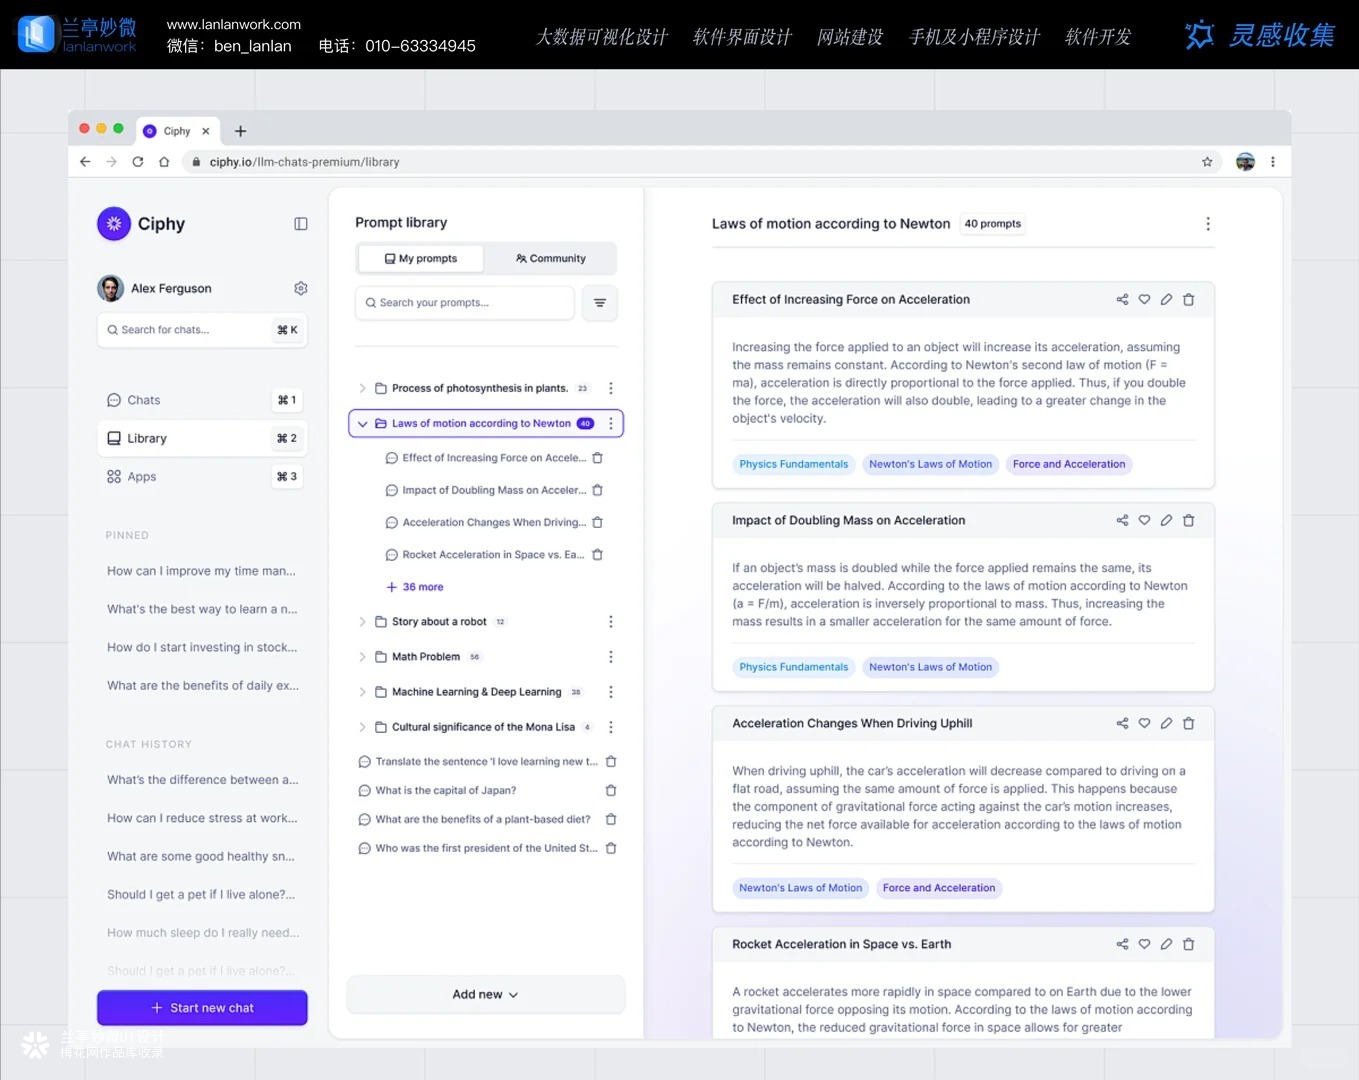Open the browser three-dot menu
The width and height of the screenshot is (1359, 1080).
[x=1273, y=162]
